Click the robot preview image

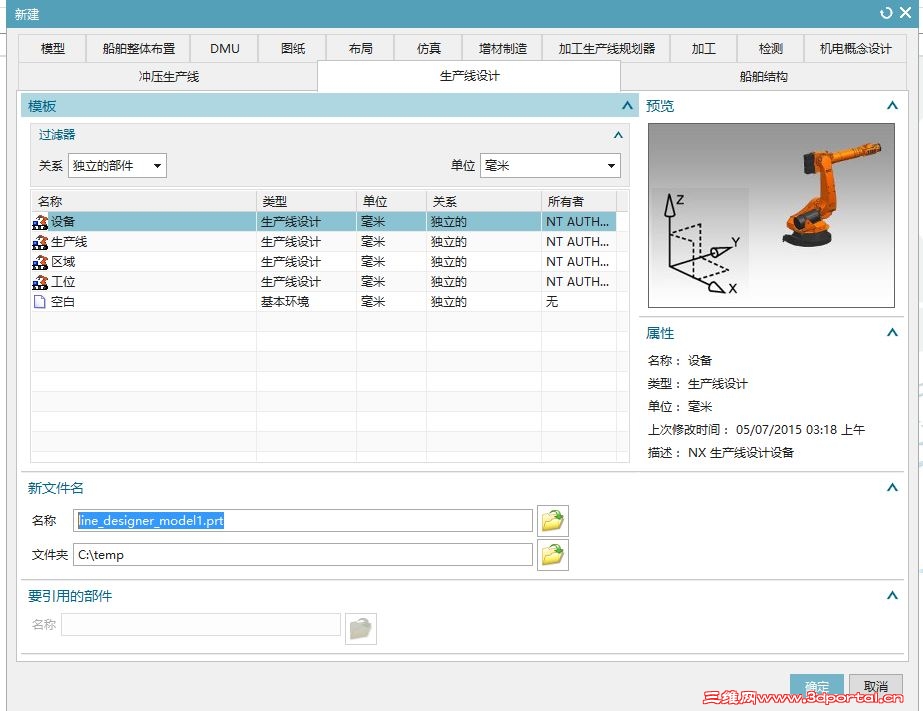click(x=771, y=215)
